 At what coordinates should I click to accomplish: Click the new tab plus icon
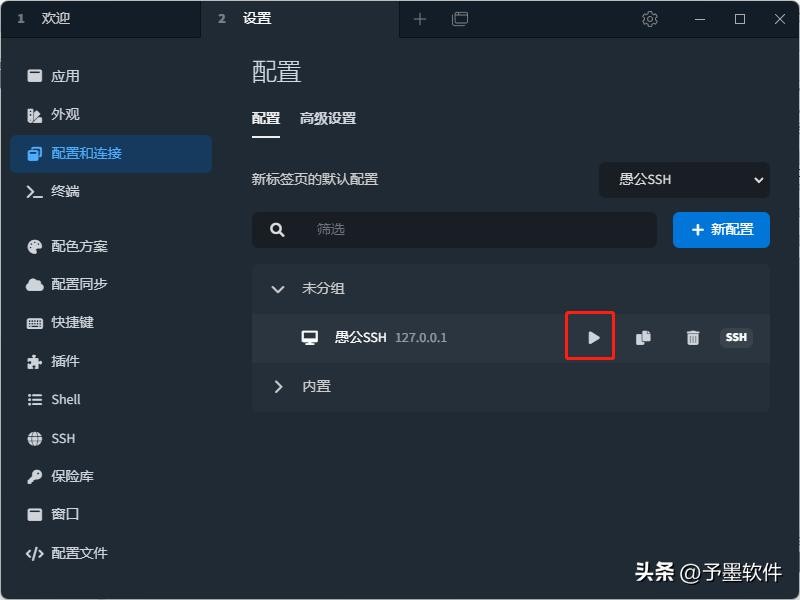coord(420,19)
